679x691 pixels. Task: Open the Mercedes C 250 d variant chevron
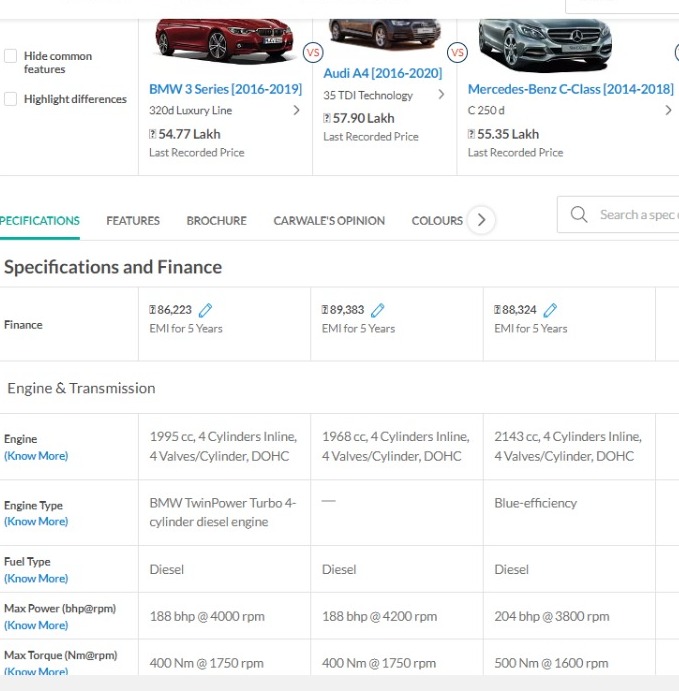pyautogui.click(x=668, y=110)
